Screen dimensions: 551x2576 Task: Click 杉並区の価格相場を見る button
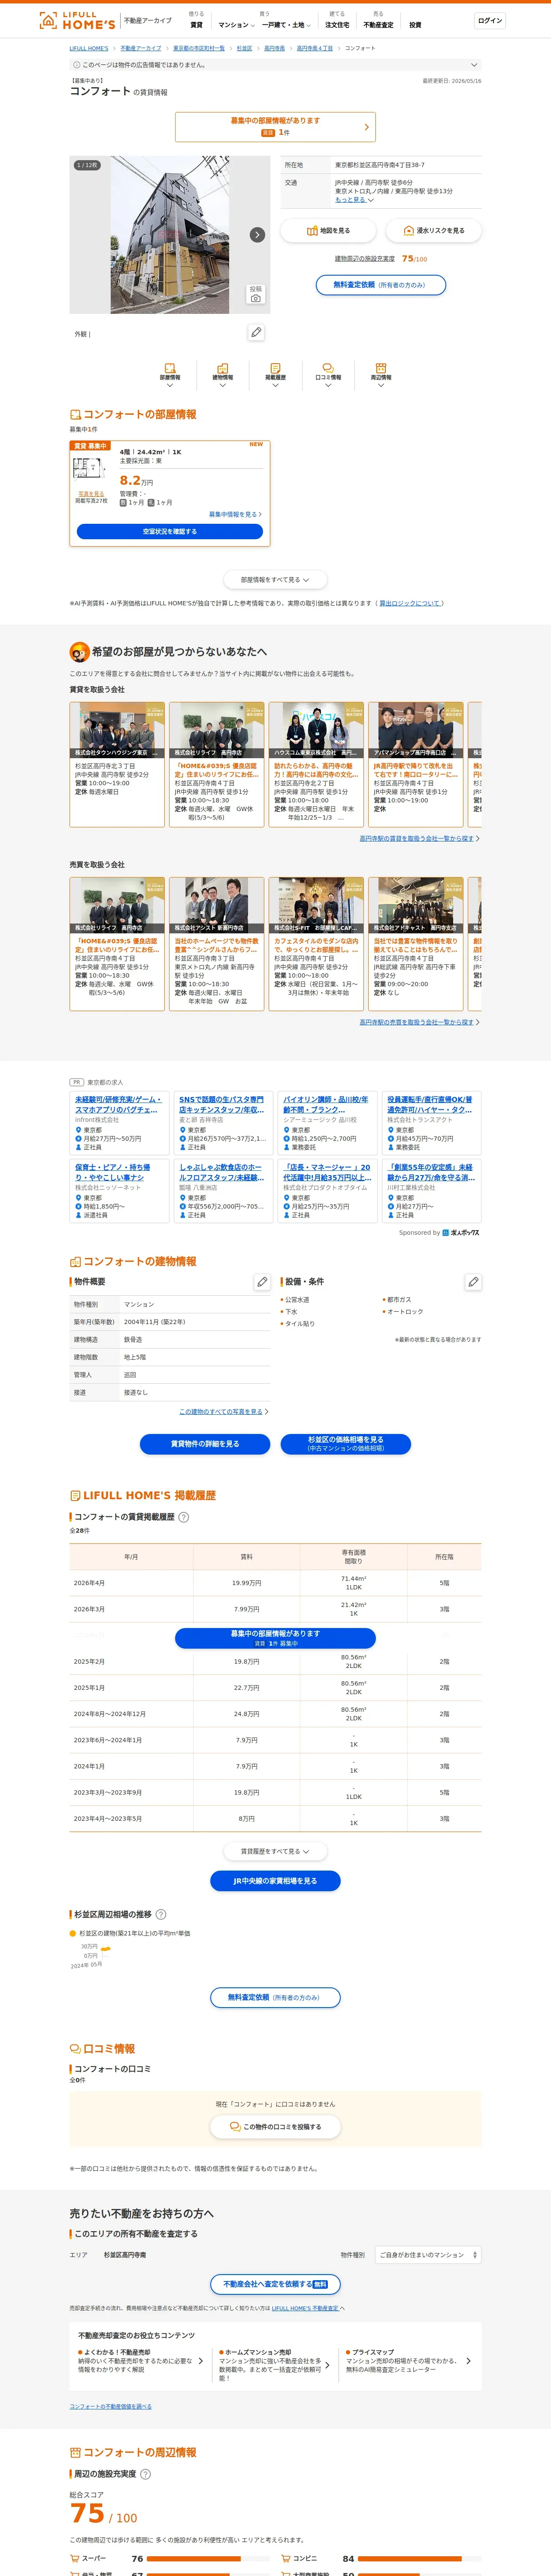click(346, 1444)
